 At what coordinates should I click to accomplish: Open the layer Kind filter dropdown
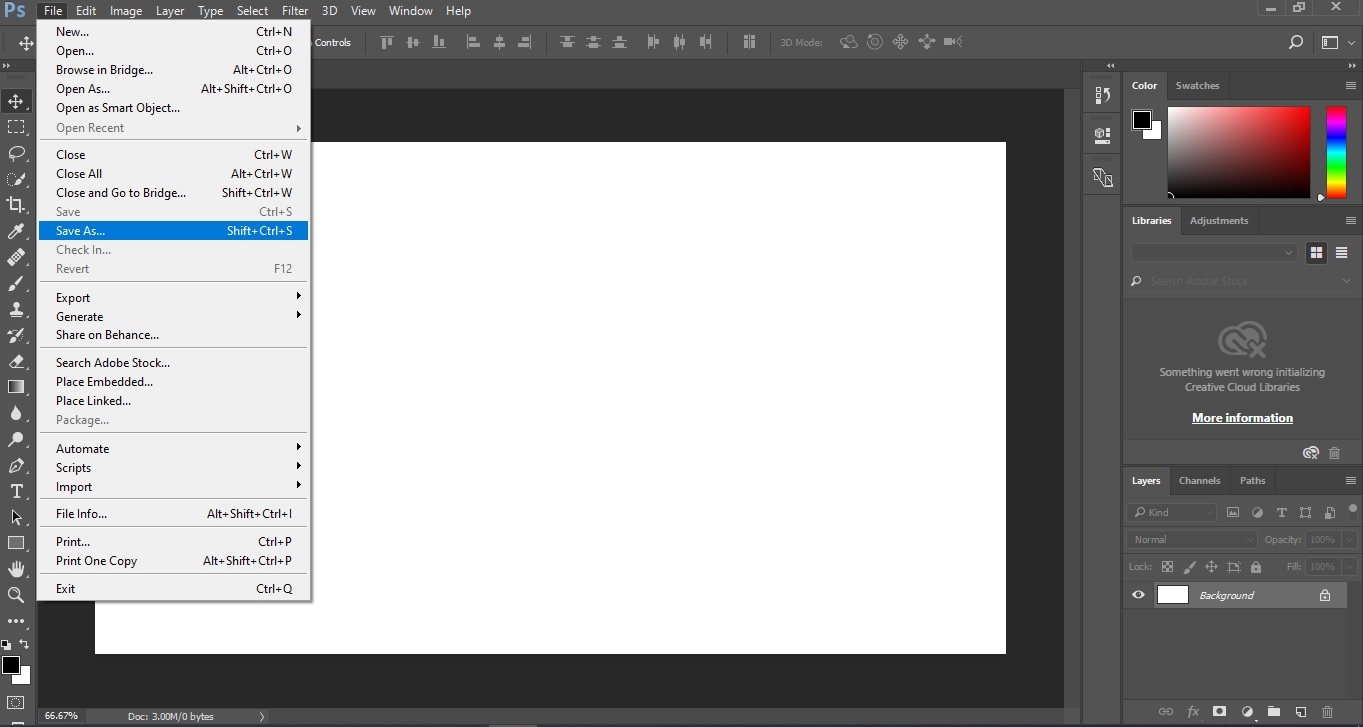pyautogui.click(x=1172, y=512)
